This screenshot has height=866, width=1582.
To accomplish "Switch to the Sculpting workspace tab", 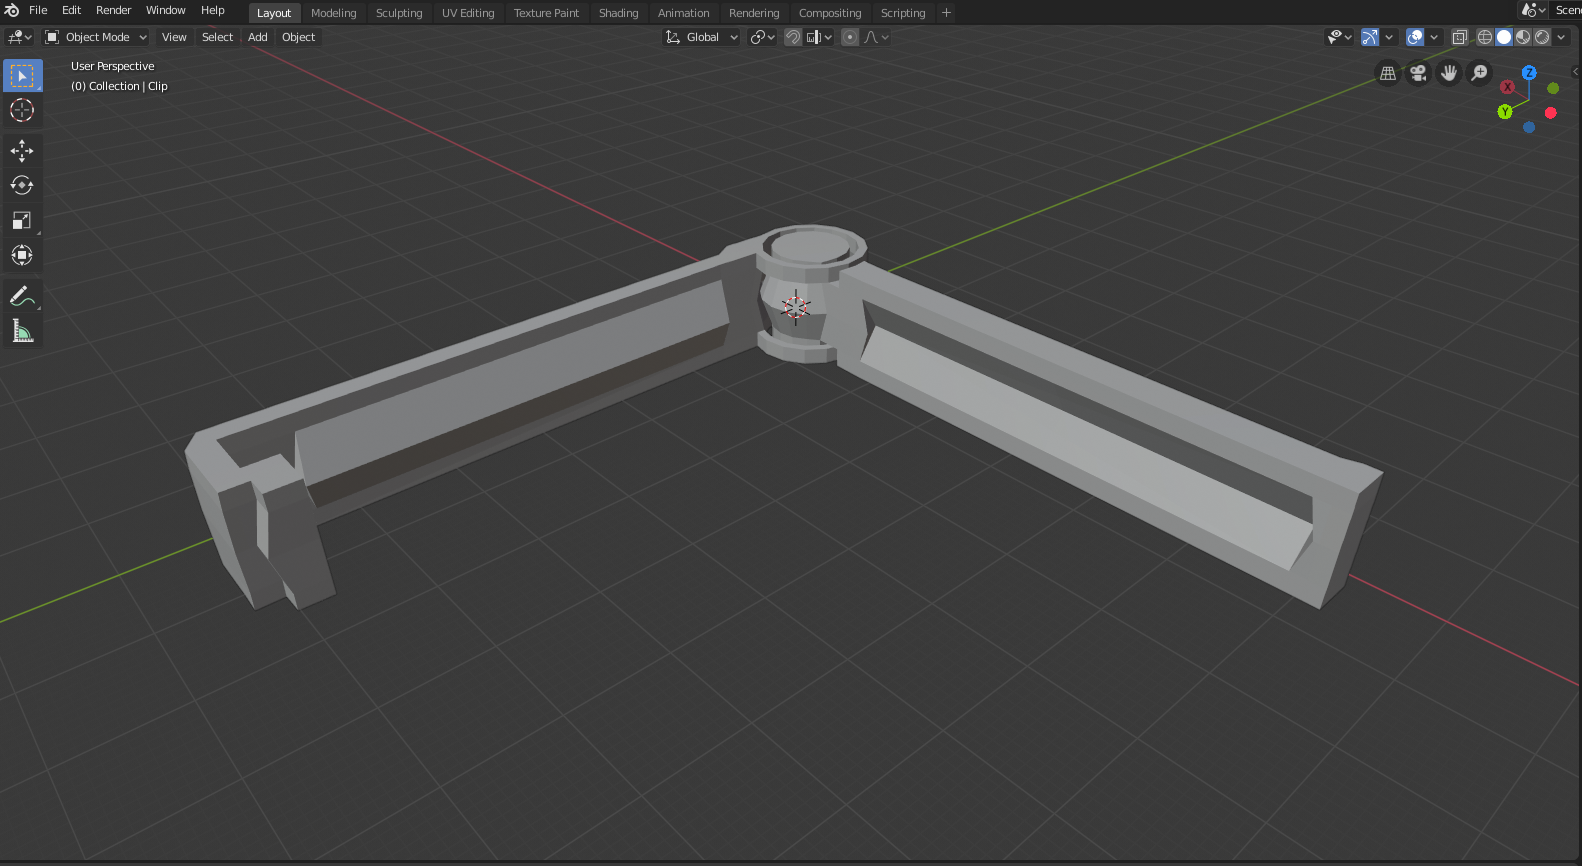I will pyautogui.click(x=399, y=13).
